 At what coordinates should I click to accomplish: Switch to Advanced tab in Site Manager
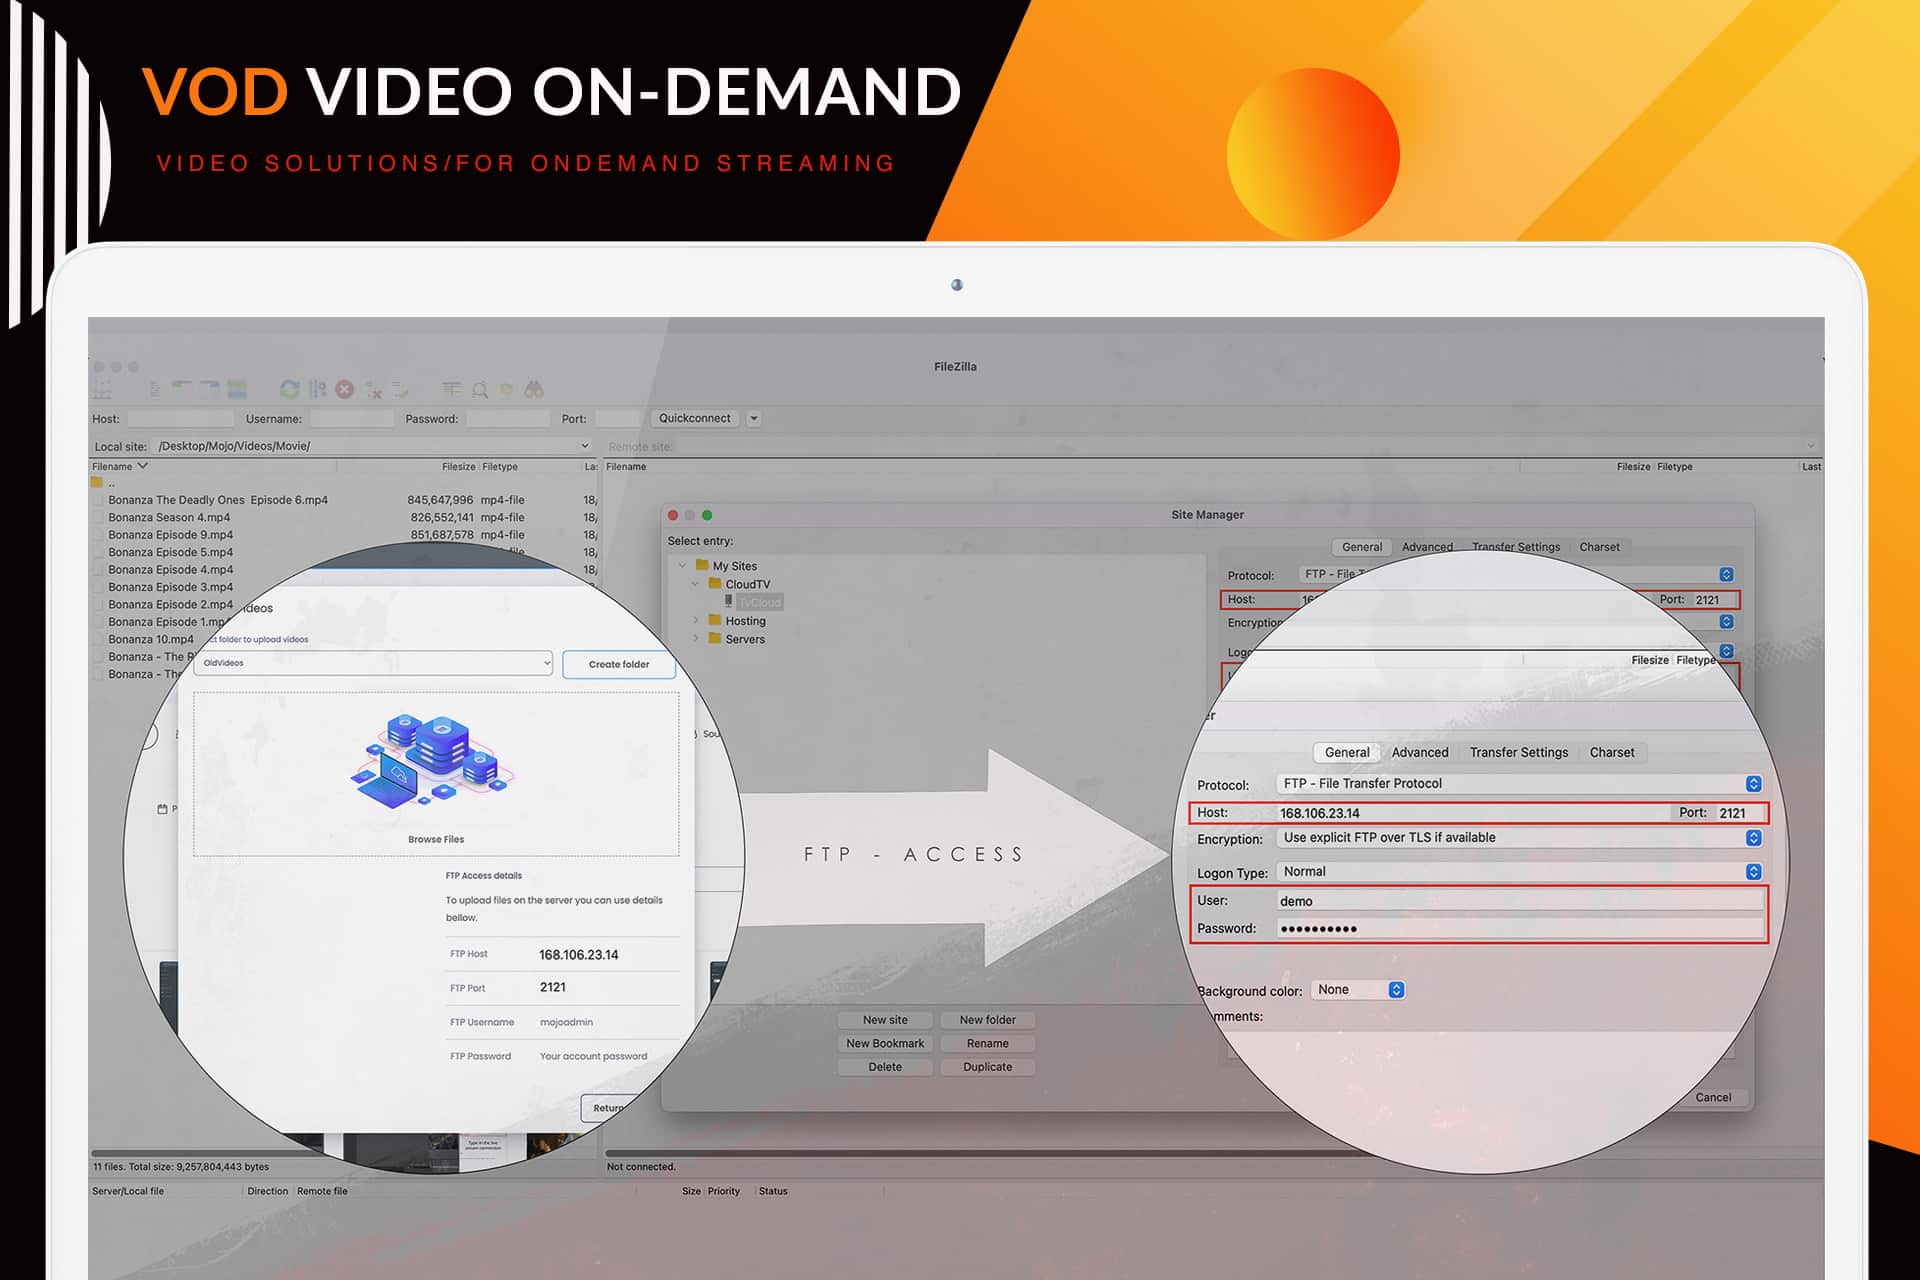tap(1427, 547)
